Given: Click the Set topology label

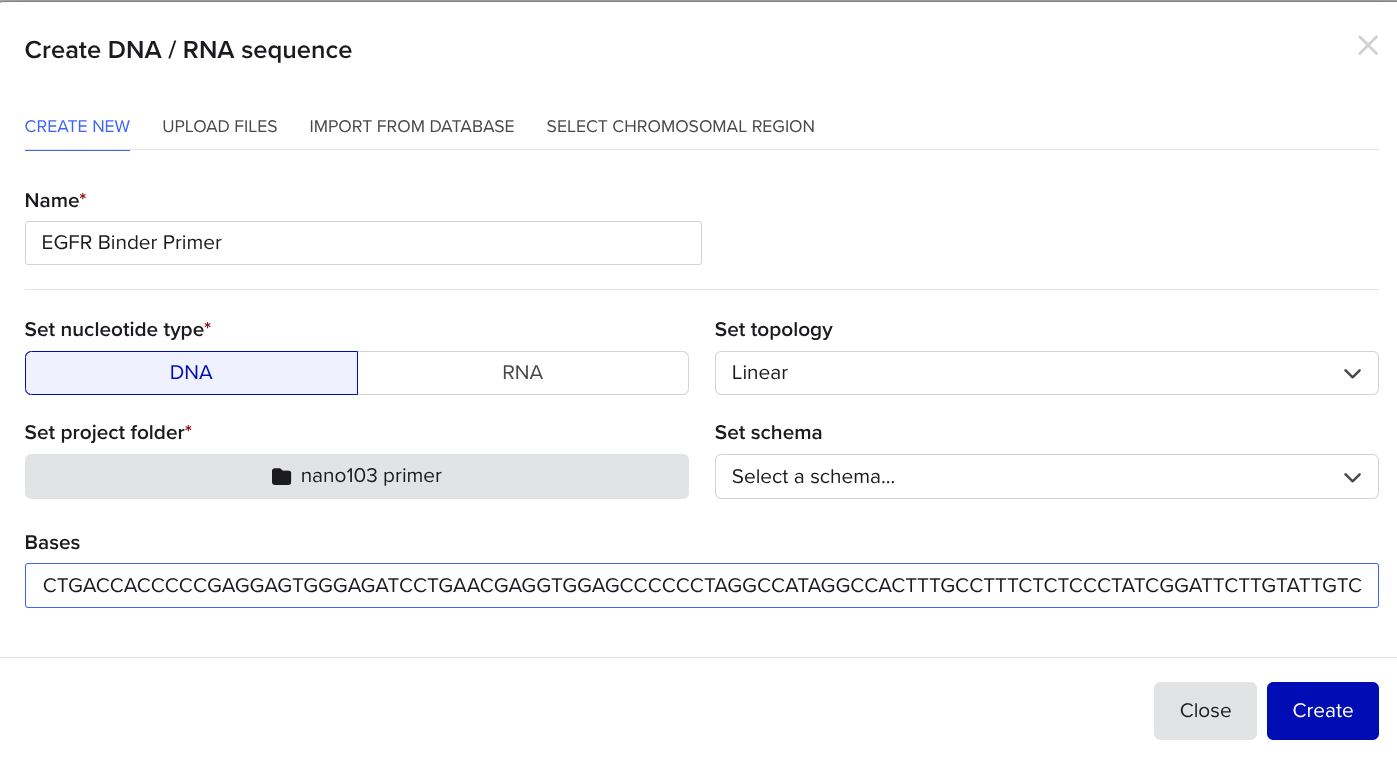Looking at the screenshot, I should [774, 329].
